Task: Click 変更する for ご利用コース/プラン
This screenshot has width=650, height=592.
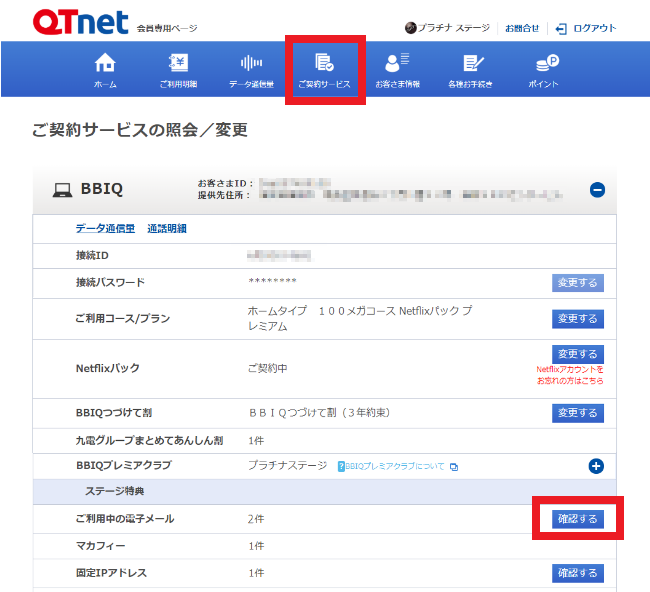Action: tap(577, 319)
